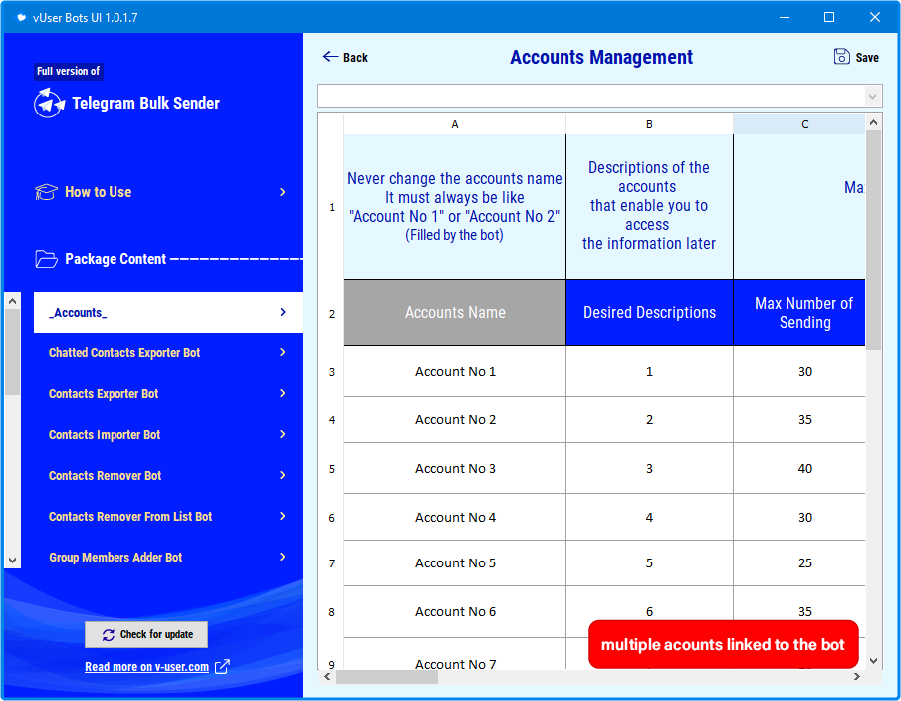Select column C header
This screenshot has width=901, height=701.
coord(799,124)
